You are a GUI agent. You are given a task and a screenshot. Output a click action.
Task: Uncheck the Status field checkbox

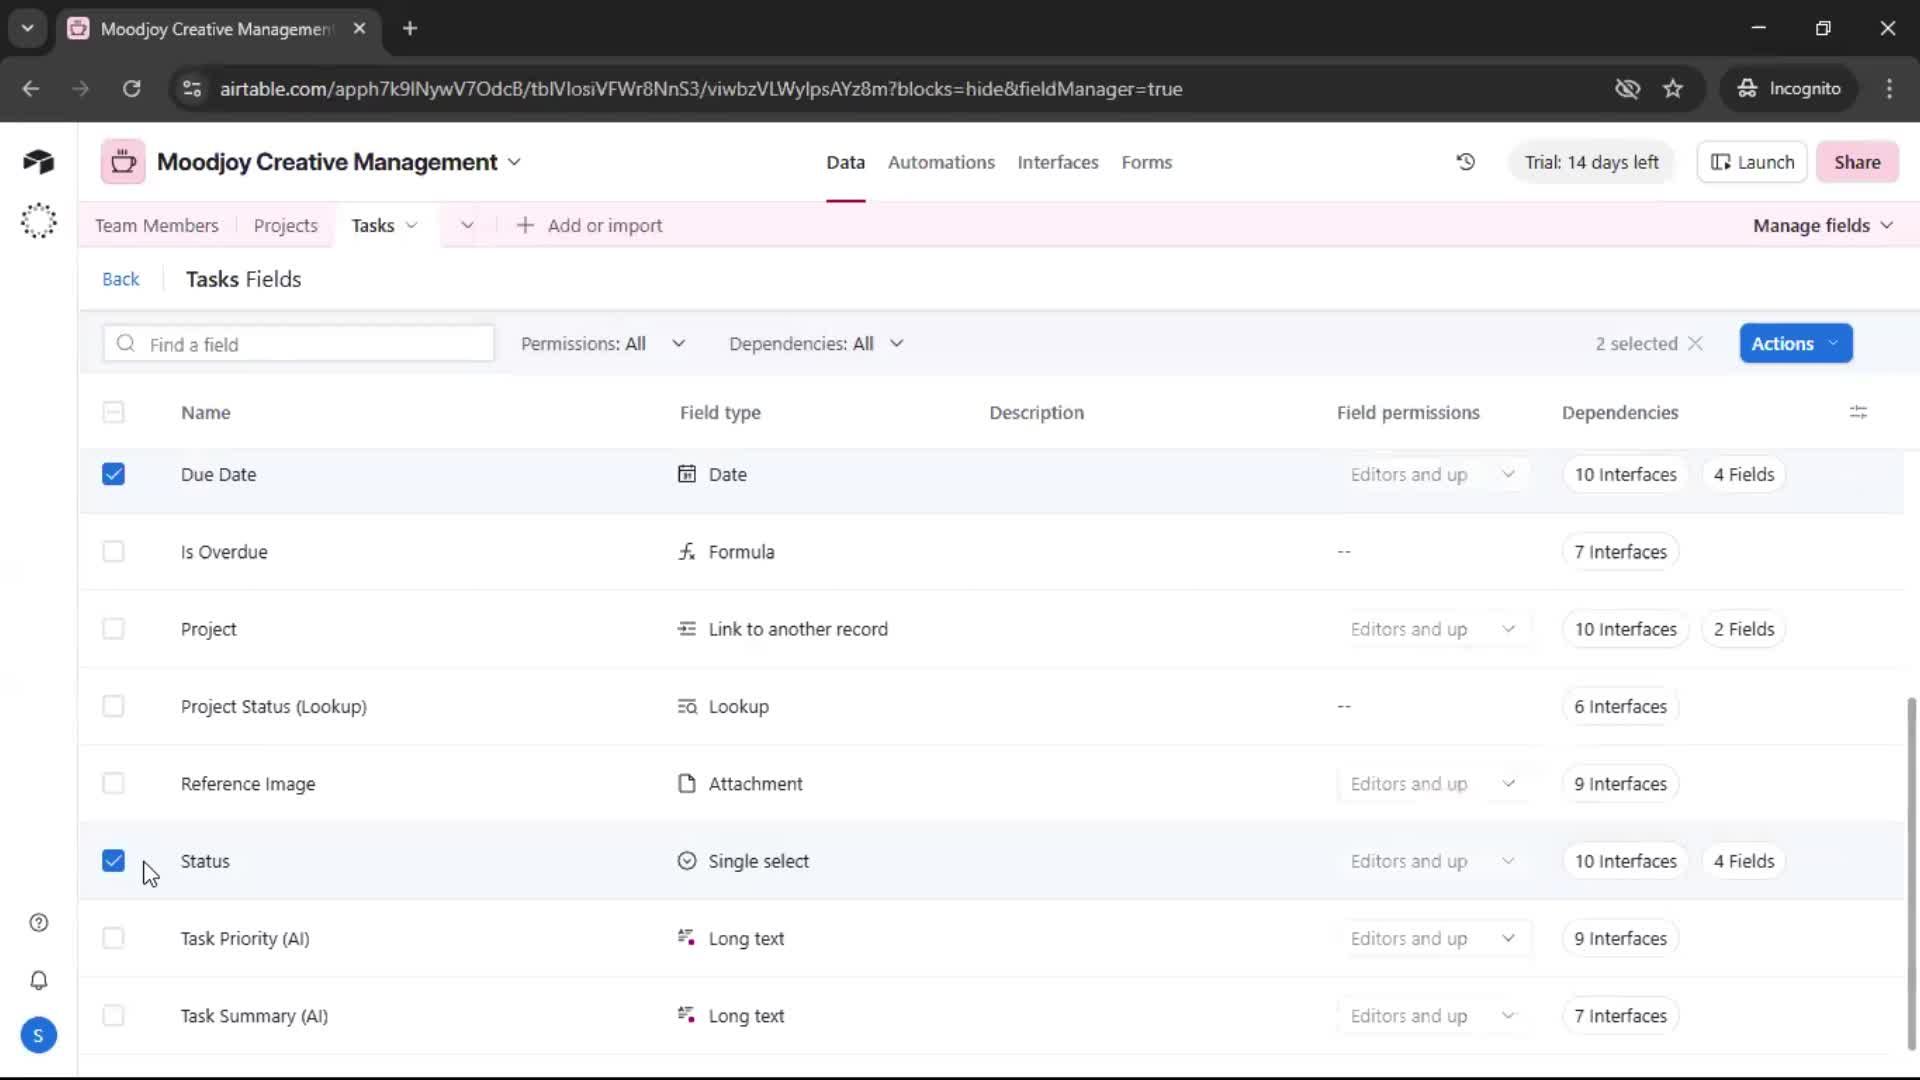coord(113,861)
